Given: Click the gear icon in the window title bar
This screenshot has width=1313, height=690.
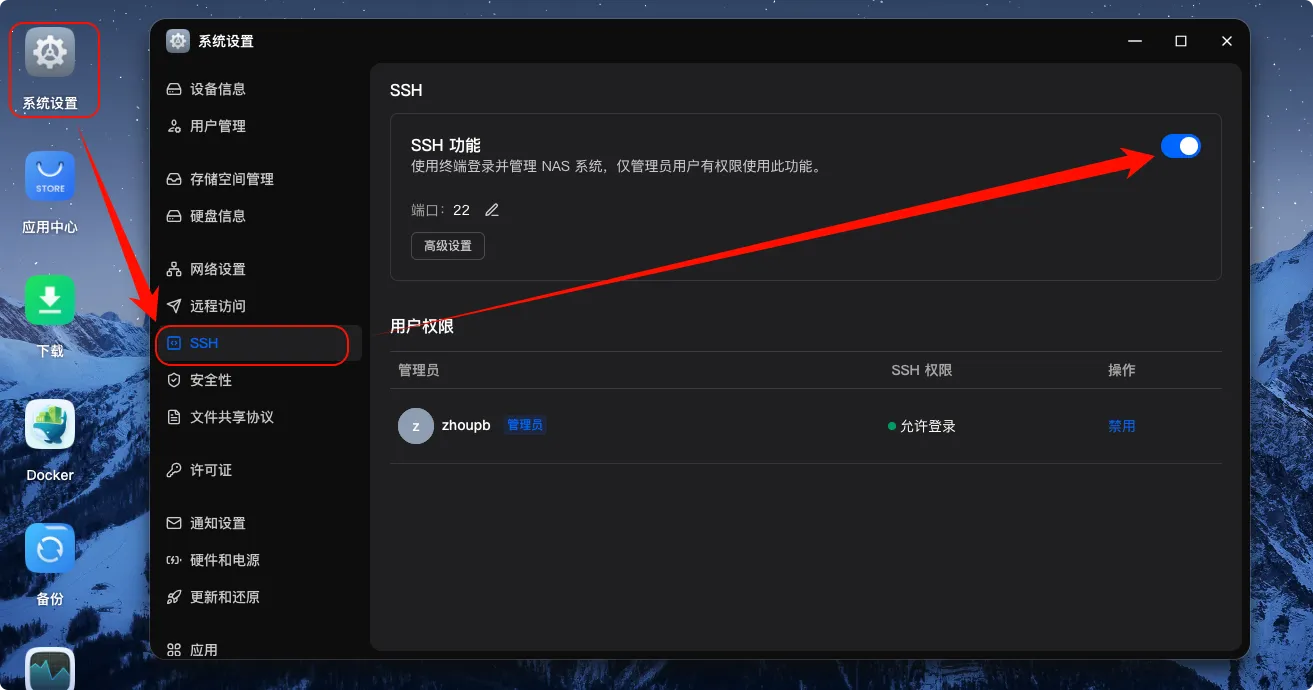Looking at the screenshot, I should coord(178,40).
